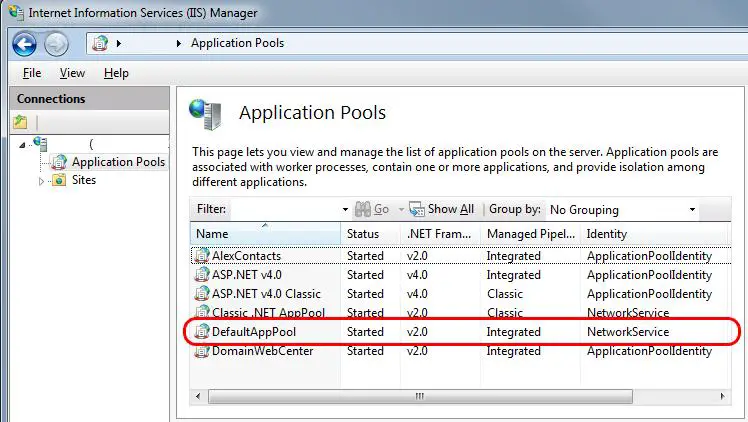Screen dimensions: 748x422
Task: Click the Application Pools tree node icon
Action: click(59, 162)
